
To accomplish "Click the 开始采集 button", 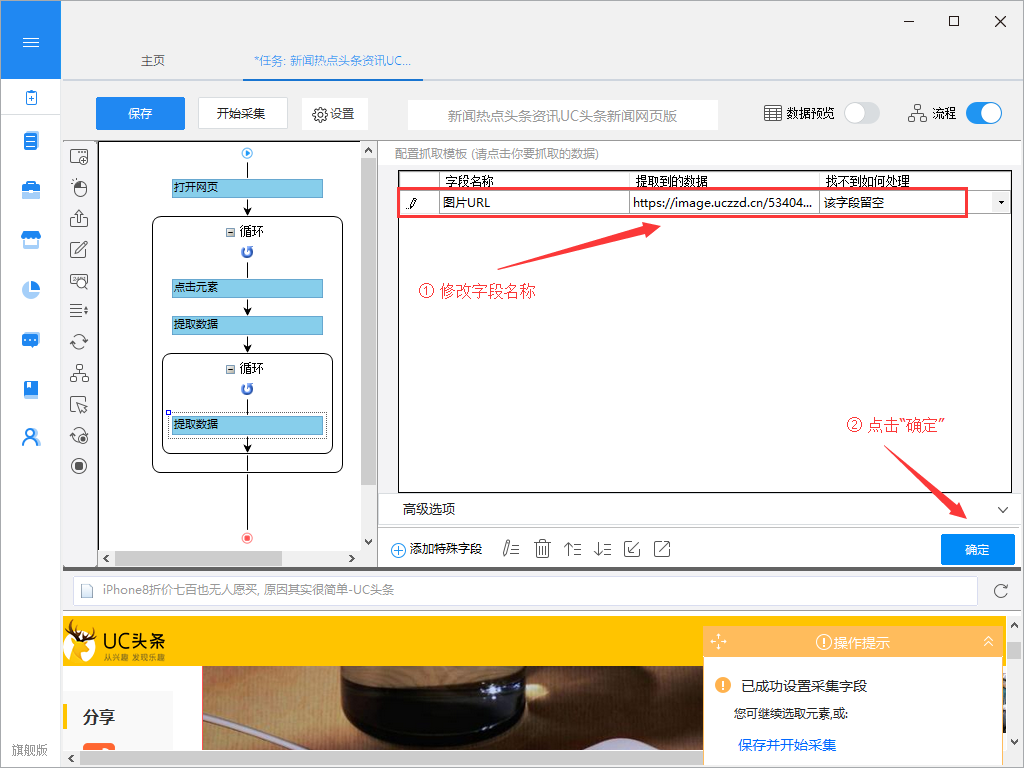I will click(243, 113).
